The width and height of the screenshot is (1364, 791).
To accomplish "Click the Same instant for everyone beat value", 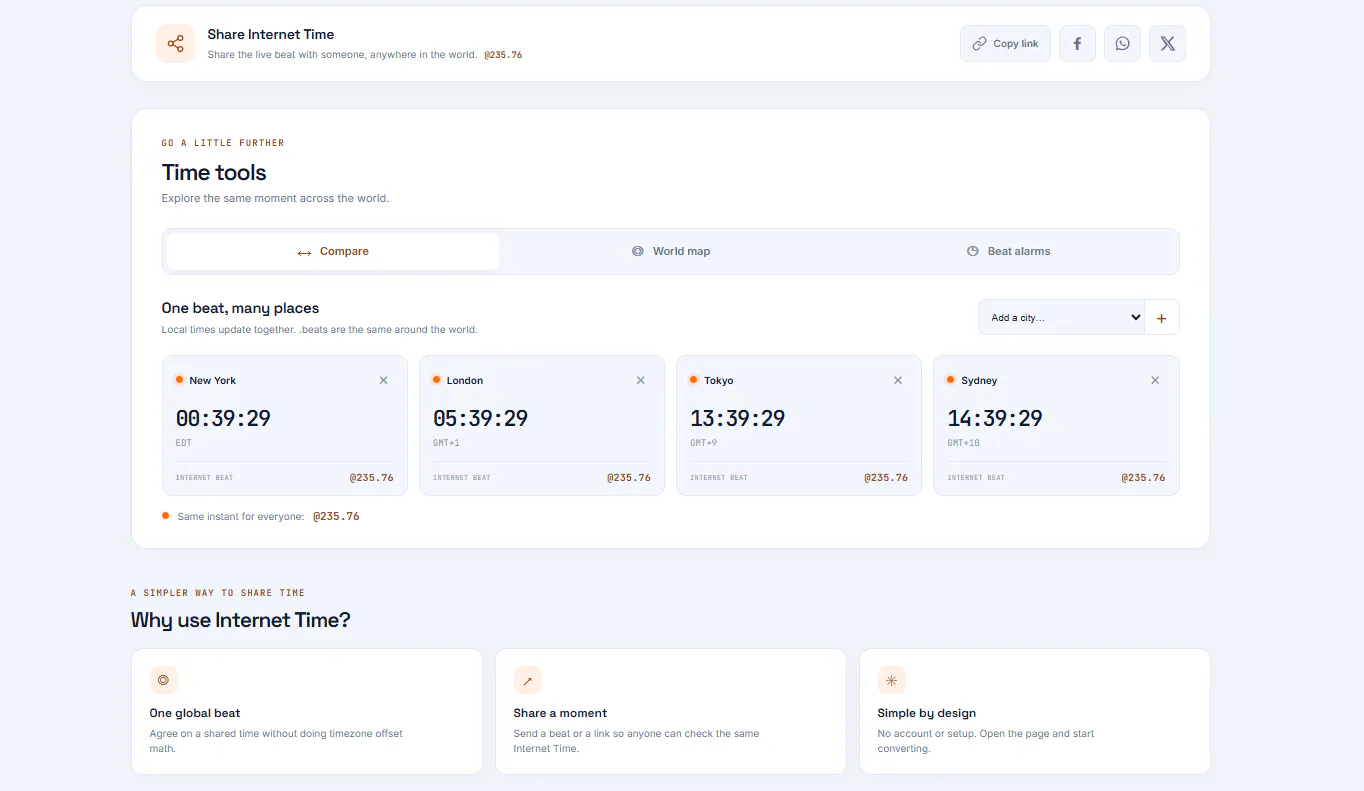I will pos(336,517).
